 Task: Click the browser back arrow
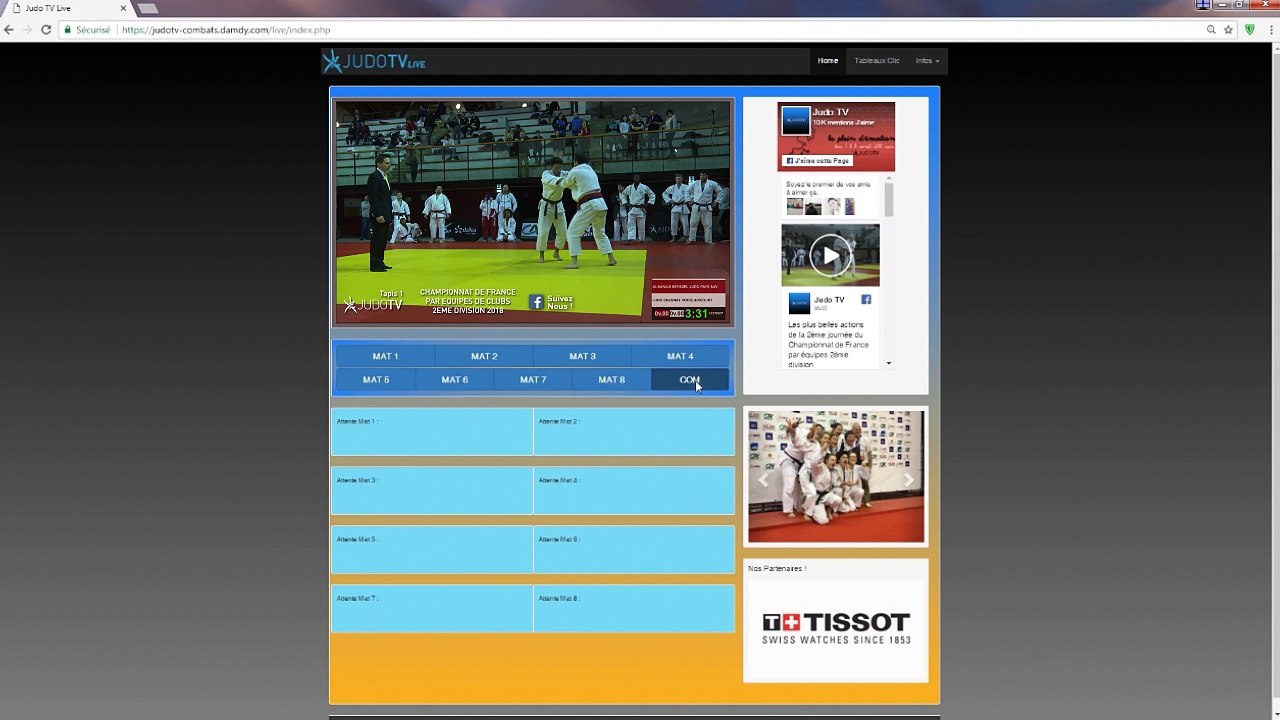point(9,30)
